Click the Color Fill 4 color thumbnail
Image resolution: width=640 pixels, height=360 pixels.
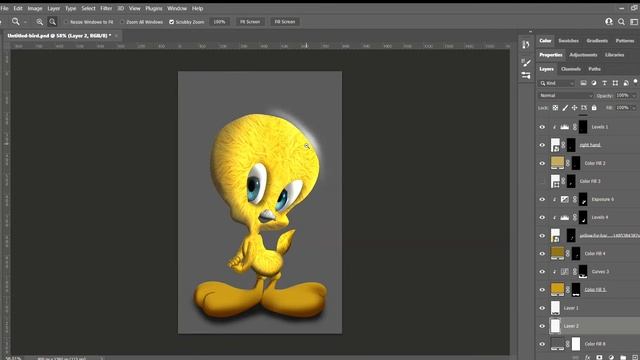[x=557, y=253]
